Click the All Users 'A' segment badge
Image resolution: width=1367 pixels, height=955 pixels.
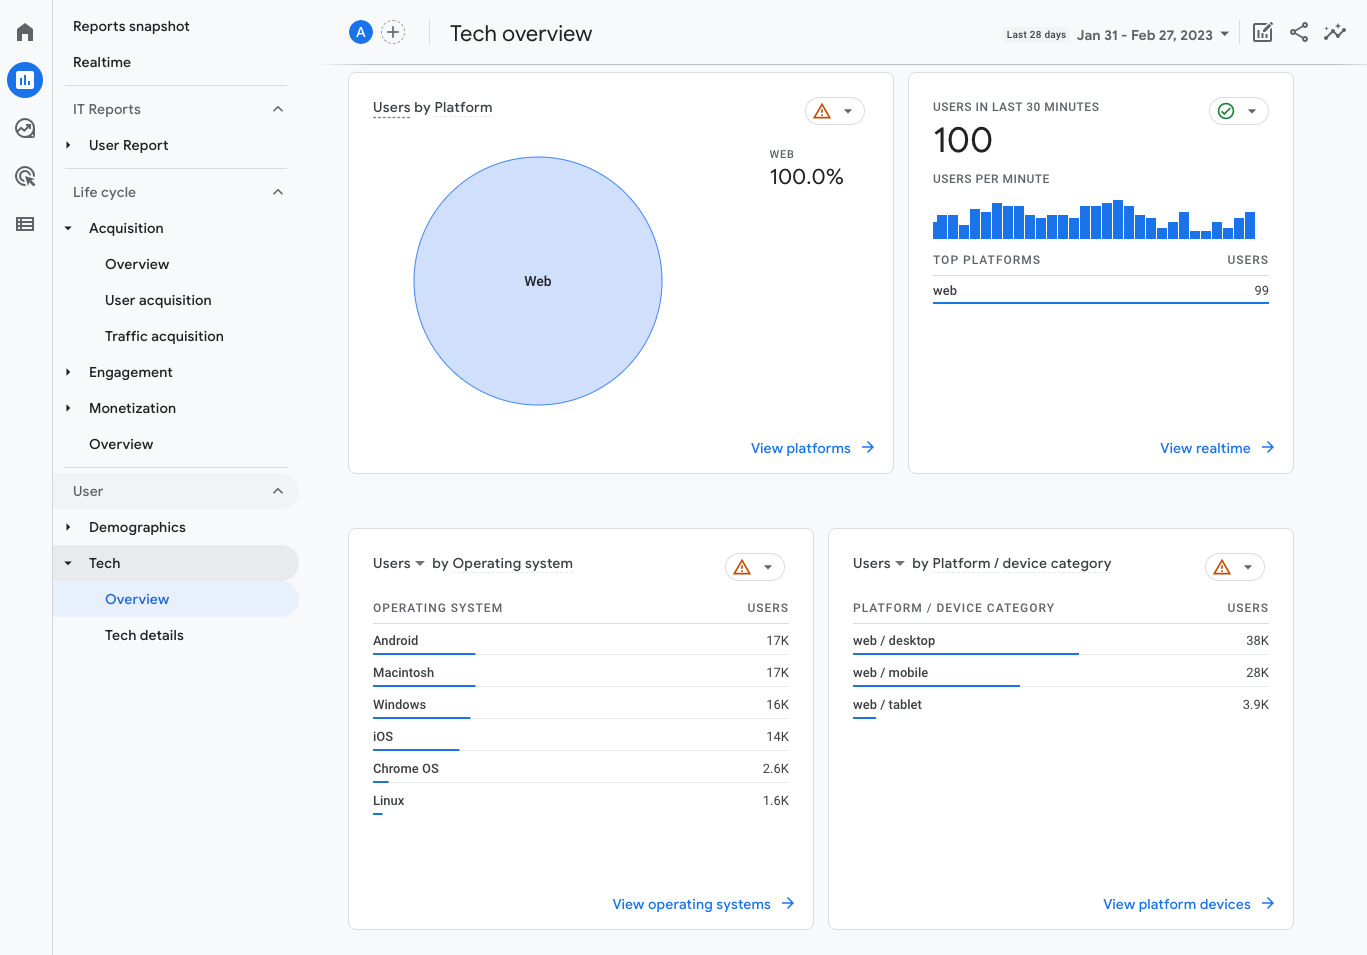[x=361, y=32]
